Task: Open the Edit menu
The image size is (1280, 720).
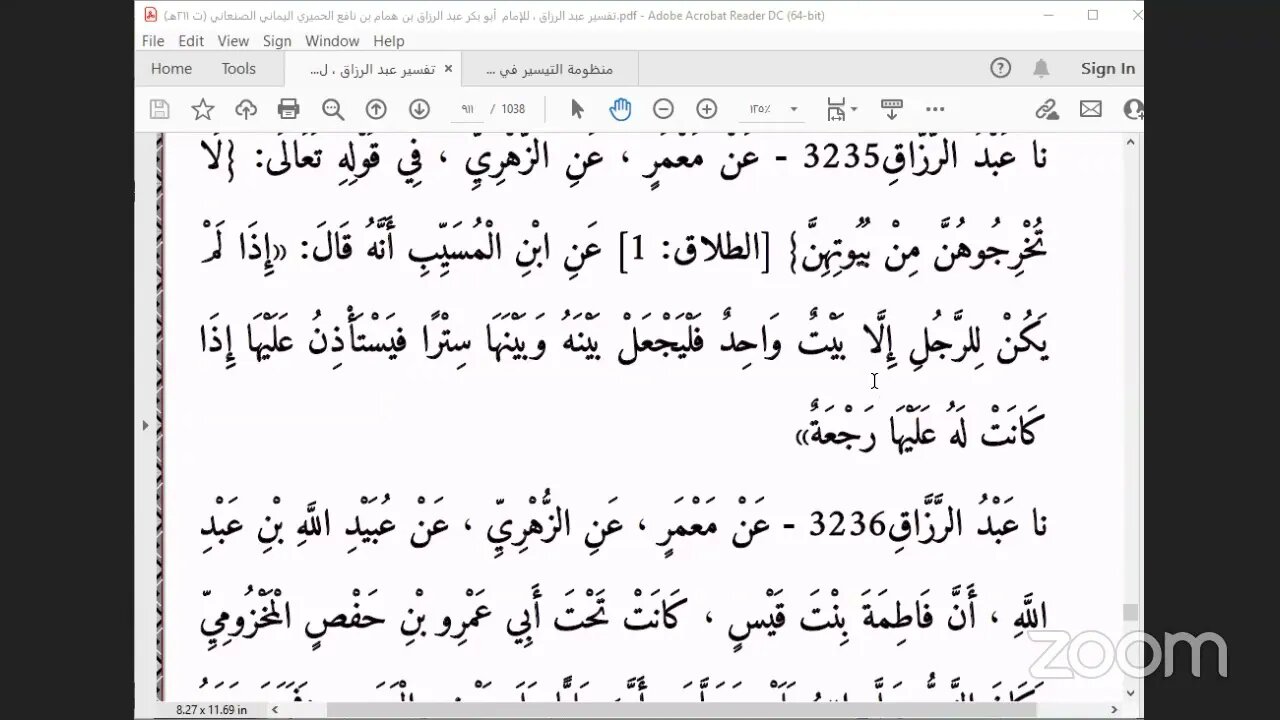Action: pyautogui.click(x=191, y=41)
